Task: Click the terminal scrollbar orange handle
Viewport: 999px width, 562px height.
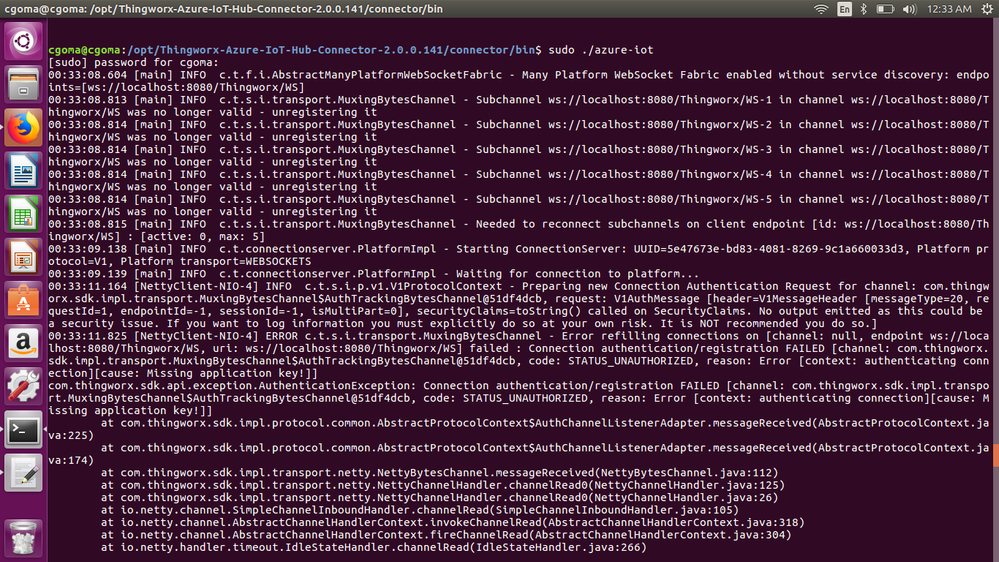Action: 996,455
